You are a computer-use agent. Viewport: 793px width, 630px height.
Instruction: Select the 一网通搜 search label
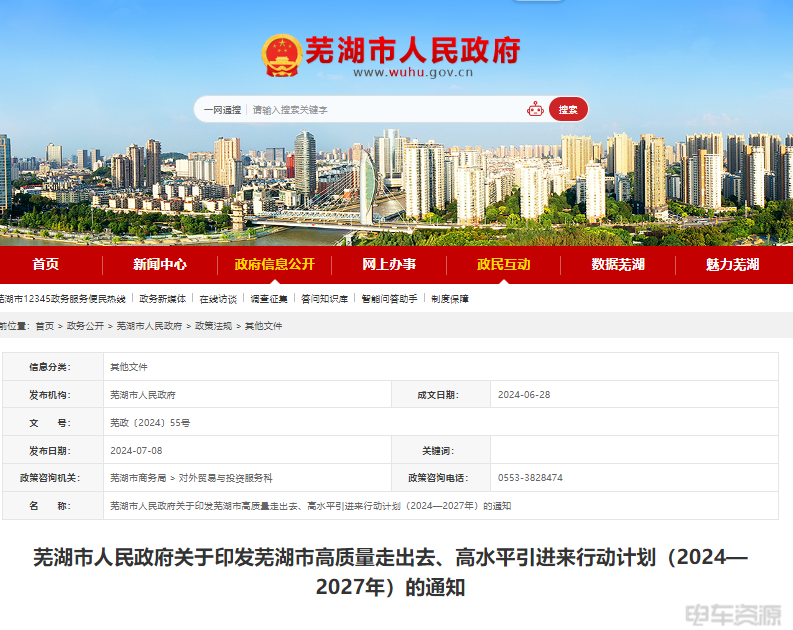(222, 109)
